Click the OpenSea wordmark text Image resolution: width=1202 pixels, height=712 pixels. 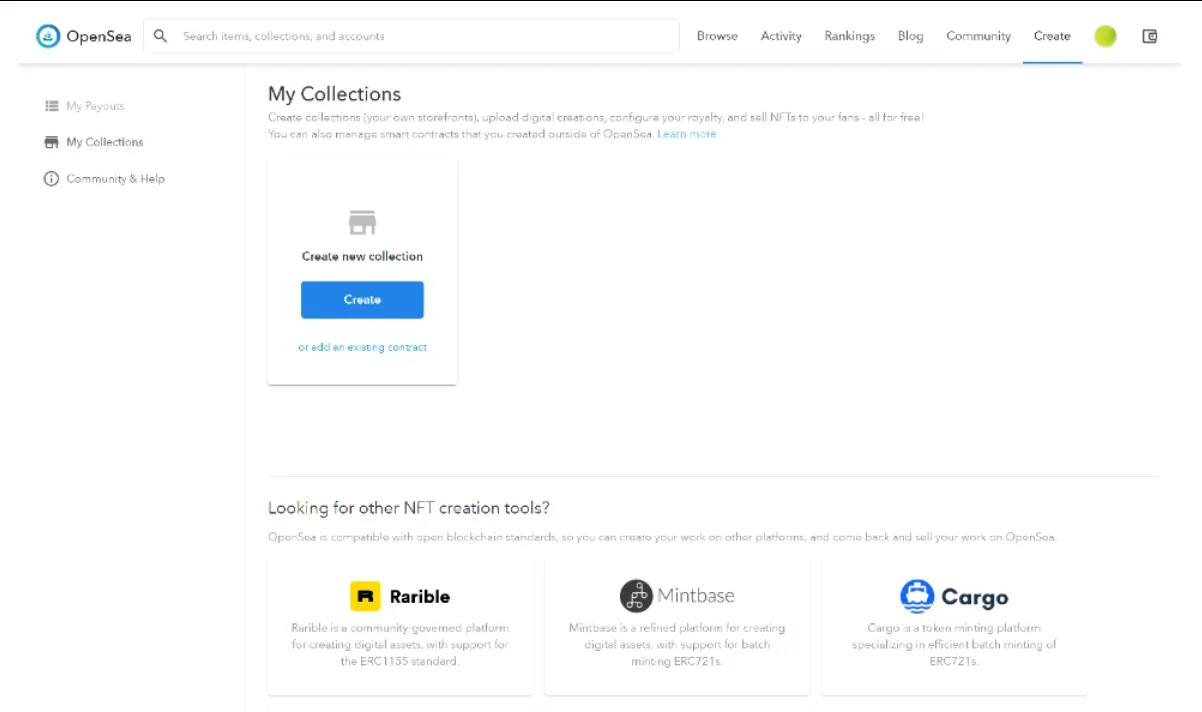tap(99, 37)
